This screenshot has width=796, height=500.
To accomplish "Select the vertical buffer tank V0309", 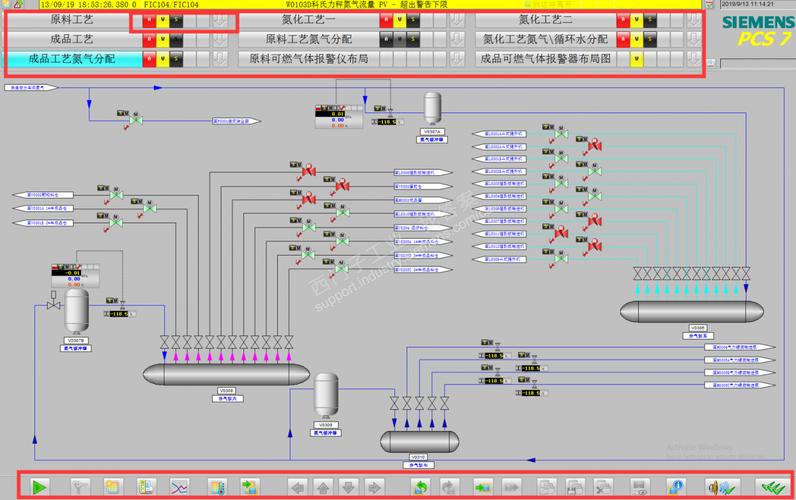I will pos(326,395).
